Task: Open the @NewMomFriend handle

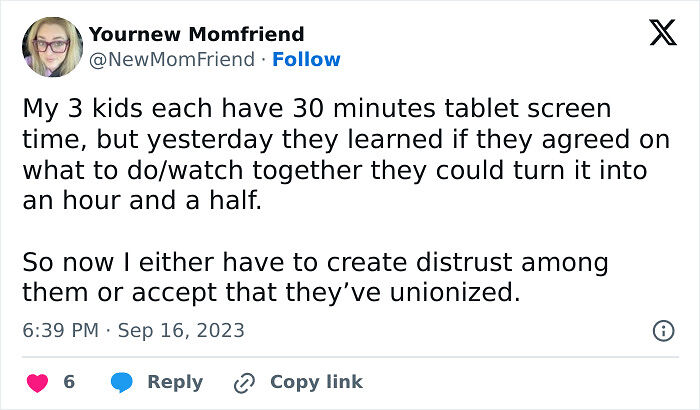Action: [172, 59]
